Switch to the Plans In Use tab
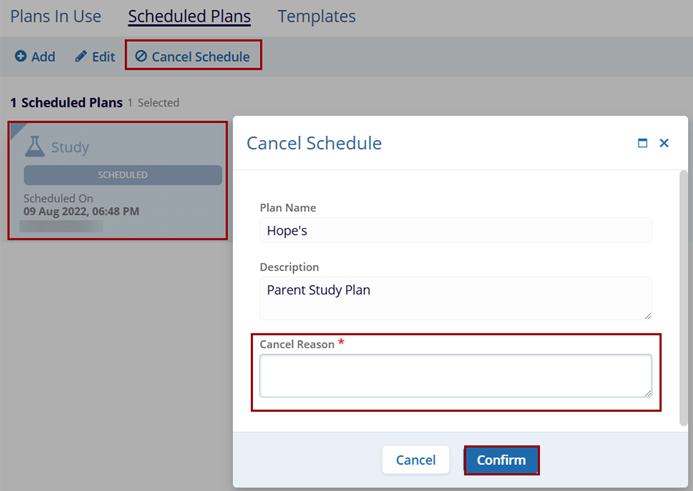 [x=56, y=16]
